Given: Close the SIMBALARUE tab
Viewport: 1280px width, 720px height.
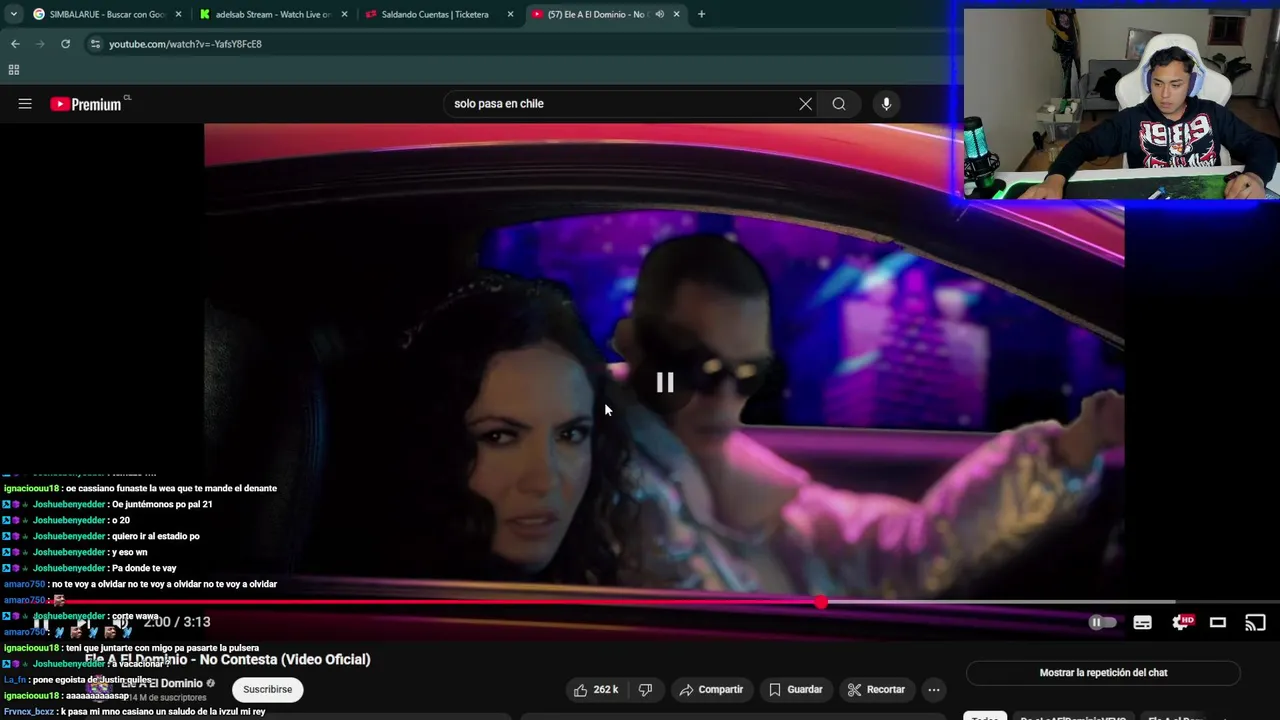Looking at the screenshot, I should coord(178,14).
